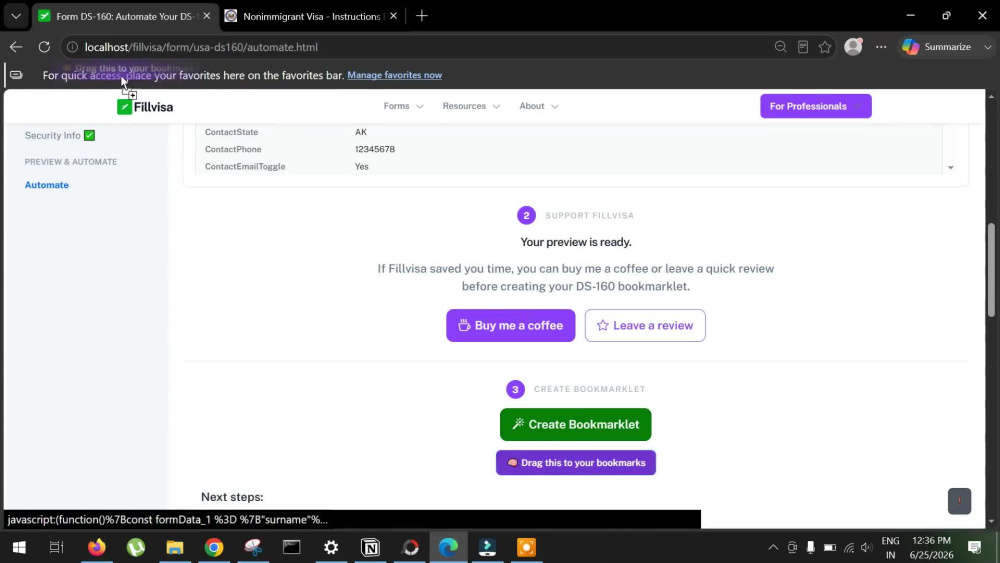Click the Security Info green checkmark
Screen dimensions: 1000x563
(89, 135)
